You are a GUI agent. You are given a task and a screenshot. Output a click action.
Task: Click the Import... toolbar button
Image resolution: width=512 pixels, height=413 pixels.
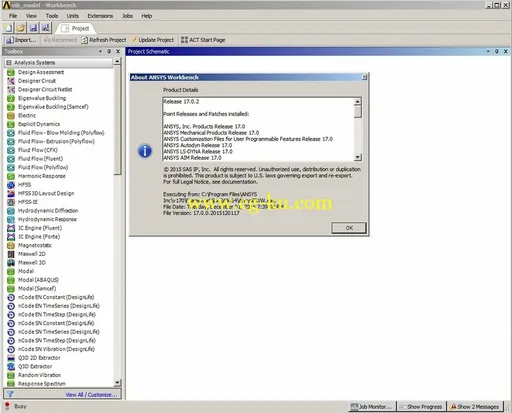click(x=21, y=40)
